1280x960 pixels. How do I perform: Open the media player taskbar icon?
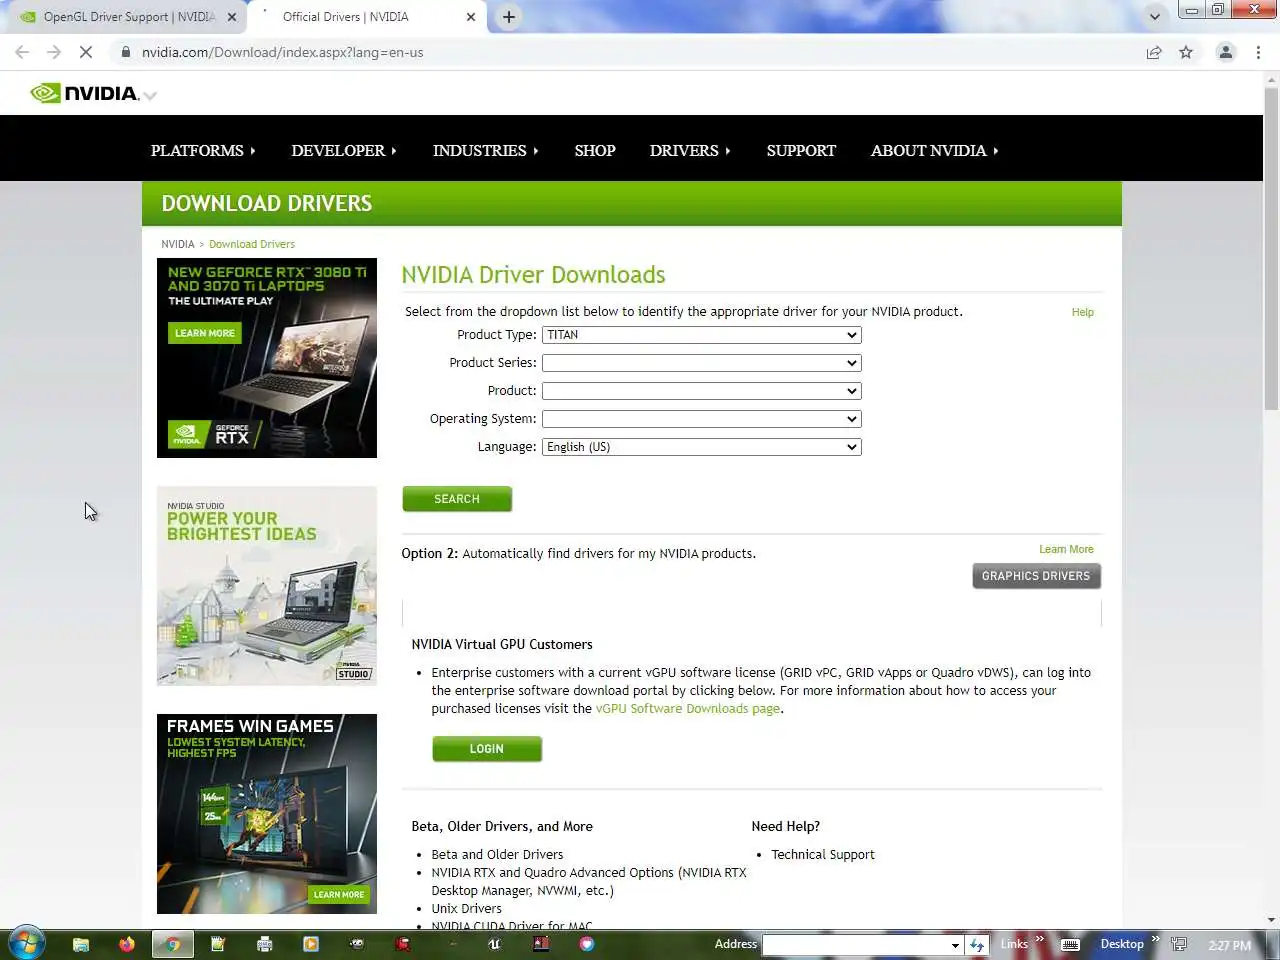pyautogui.click(x=311, y=944)
